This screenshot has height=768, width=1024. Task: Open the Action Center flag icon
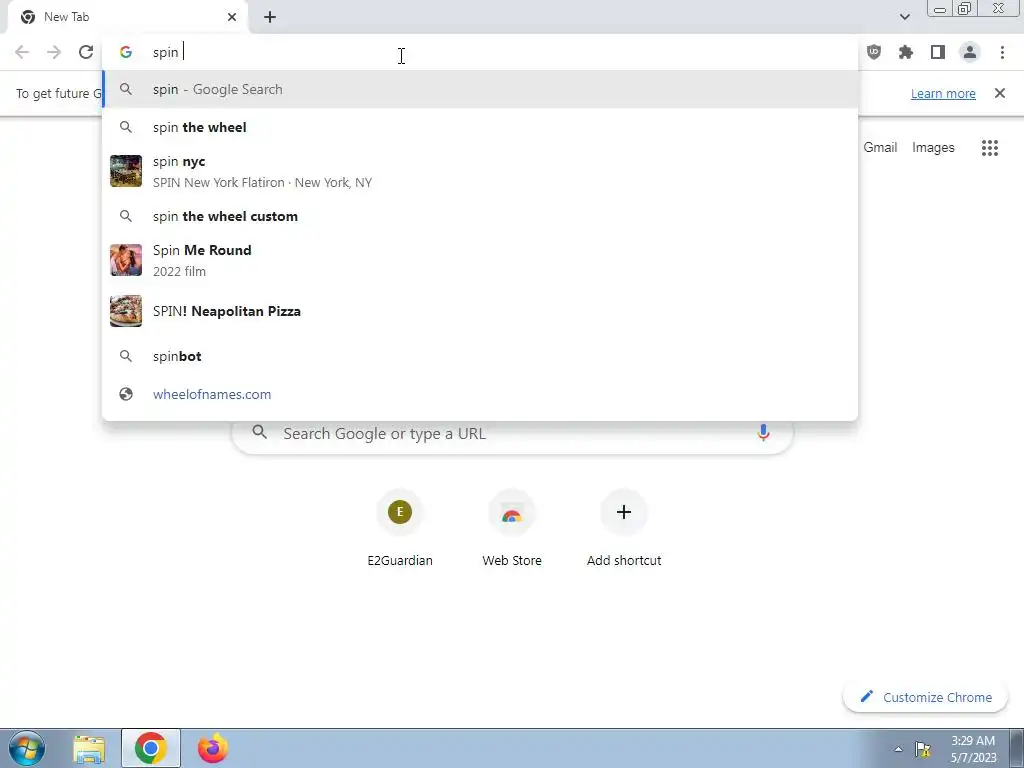[923, 749]
